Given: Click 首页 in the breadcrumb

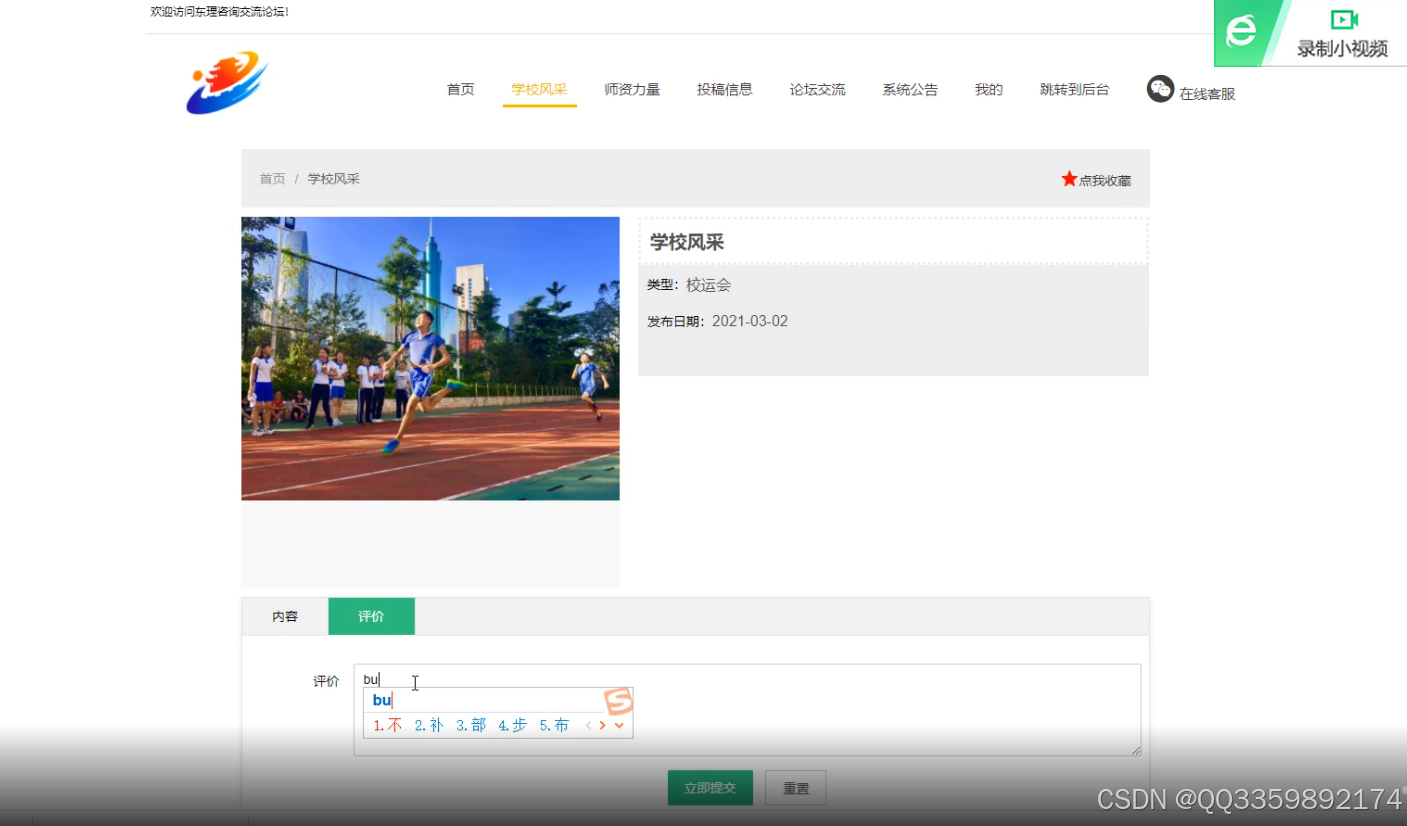Looking at the screenshot, I should [272, 179].
